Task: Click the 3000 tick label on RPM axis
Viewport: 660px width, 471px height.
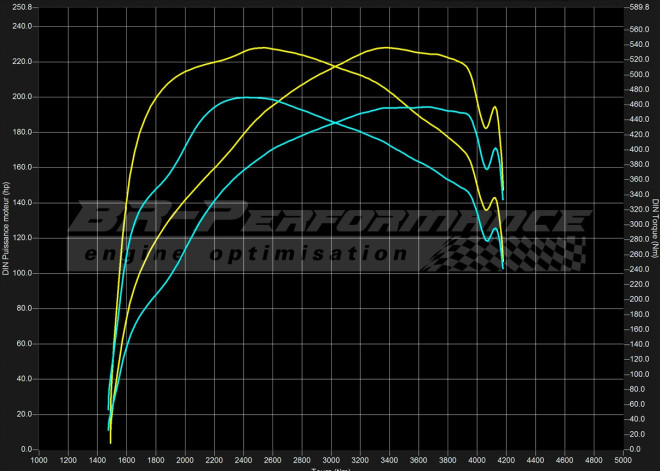Action: (331, 461)
